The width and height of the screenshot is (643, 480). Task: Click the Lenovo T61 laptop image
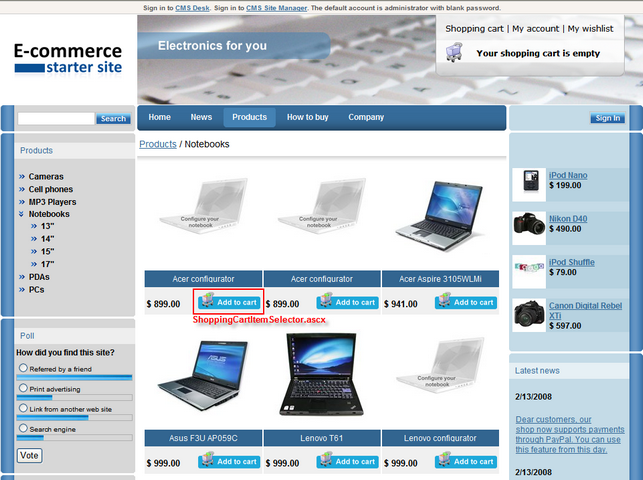pyautogui.click(x=322, y=375)
